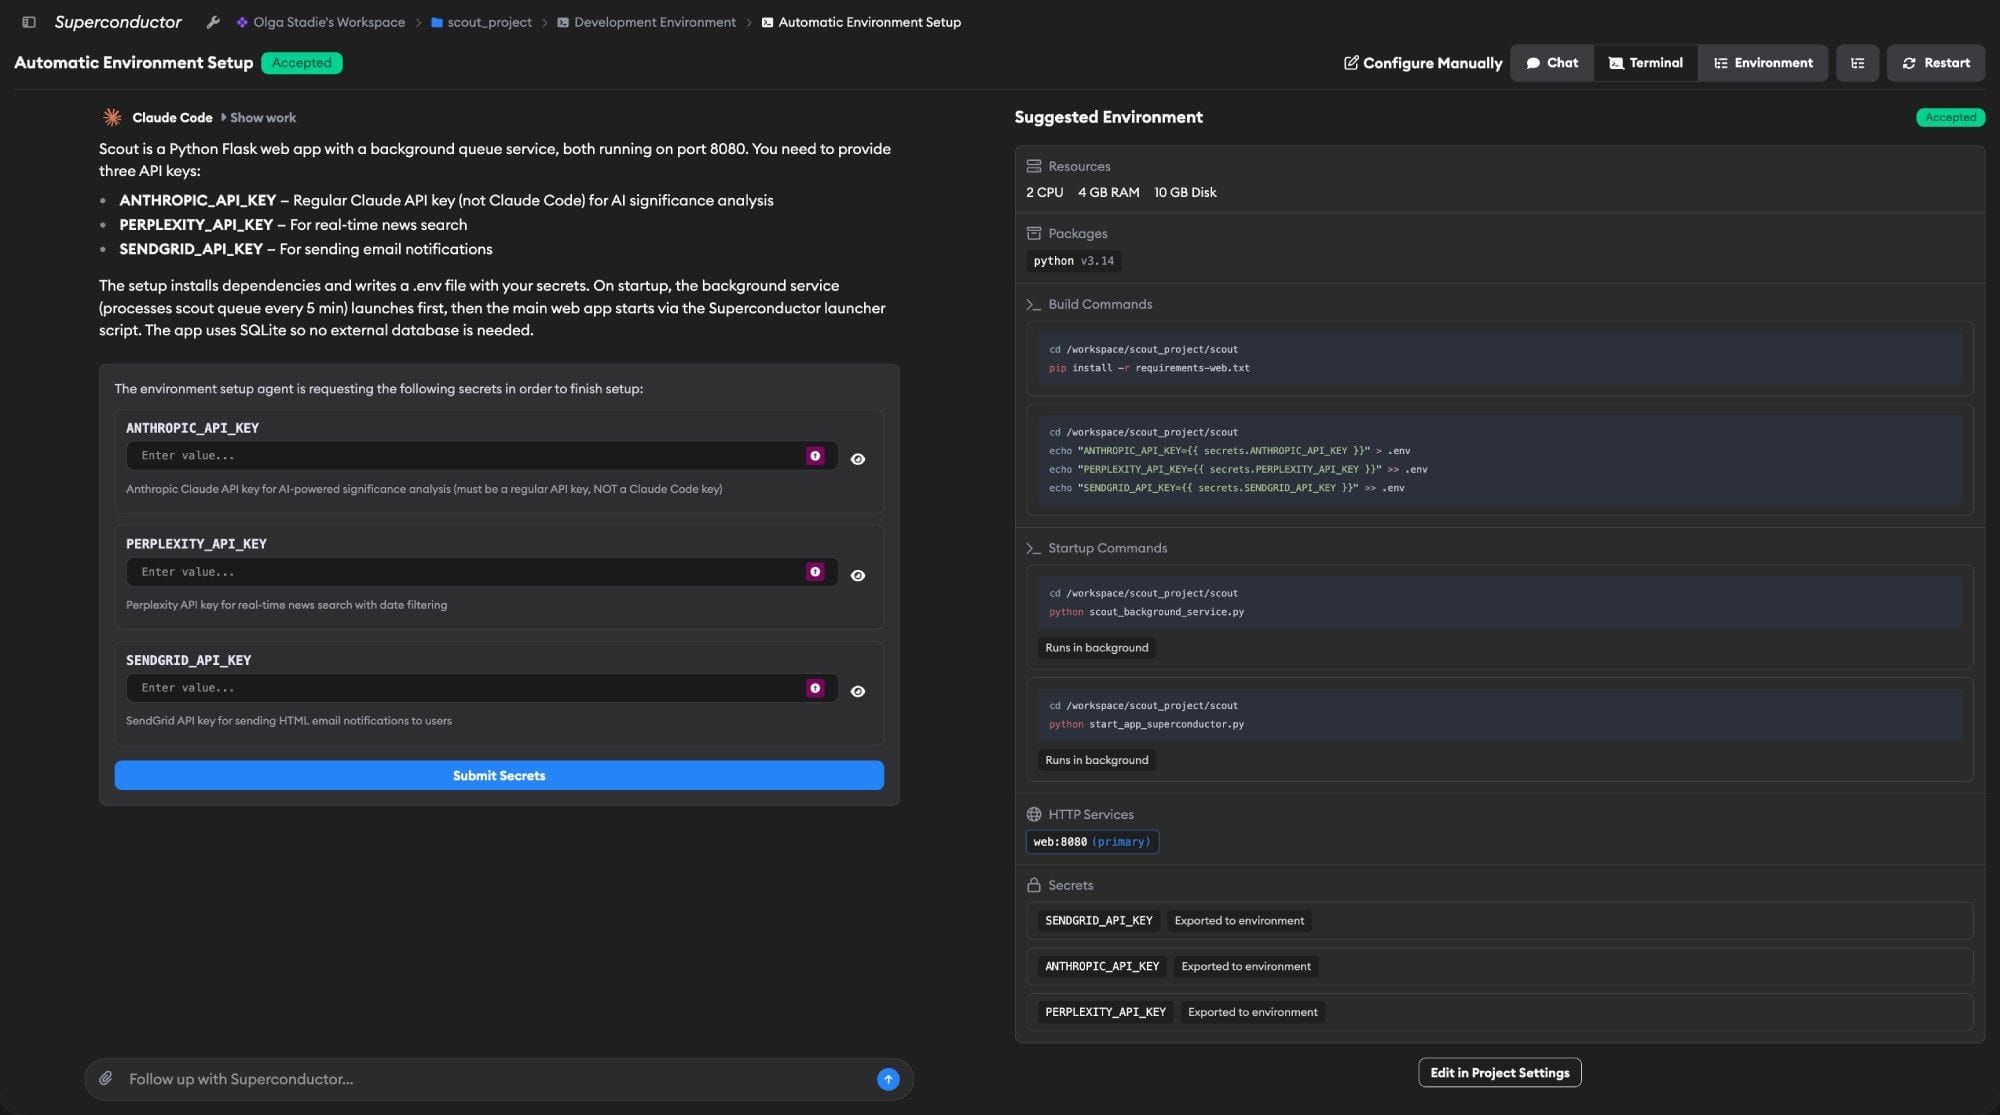Open Development Environment breadcrumb
This screenshot has height=1115, width=2000.
click(646, 22)
